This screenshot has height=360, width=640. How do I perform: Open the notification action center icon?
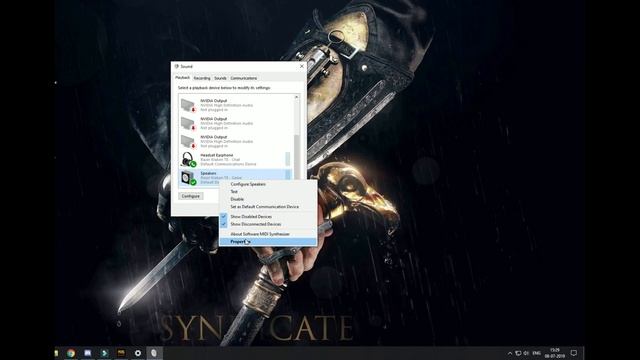(x=573, y=353)
